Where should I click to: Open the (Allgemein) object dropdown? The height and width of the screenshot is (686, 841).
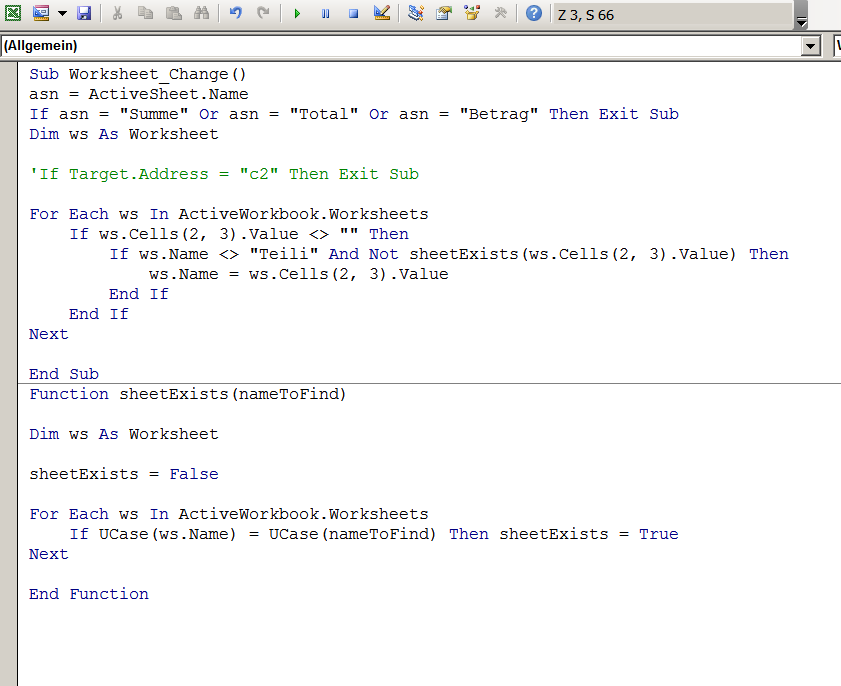810,46
